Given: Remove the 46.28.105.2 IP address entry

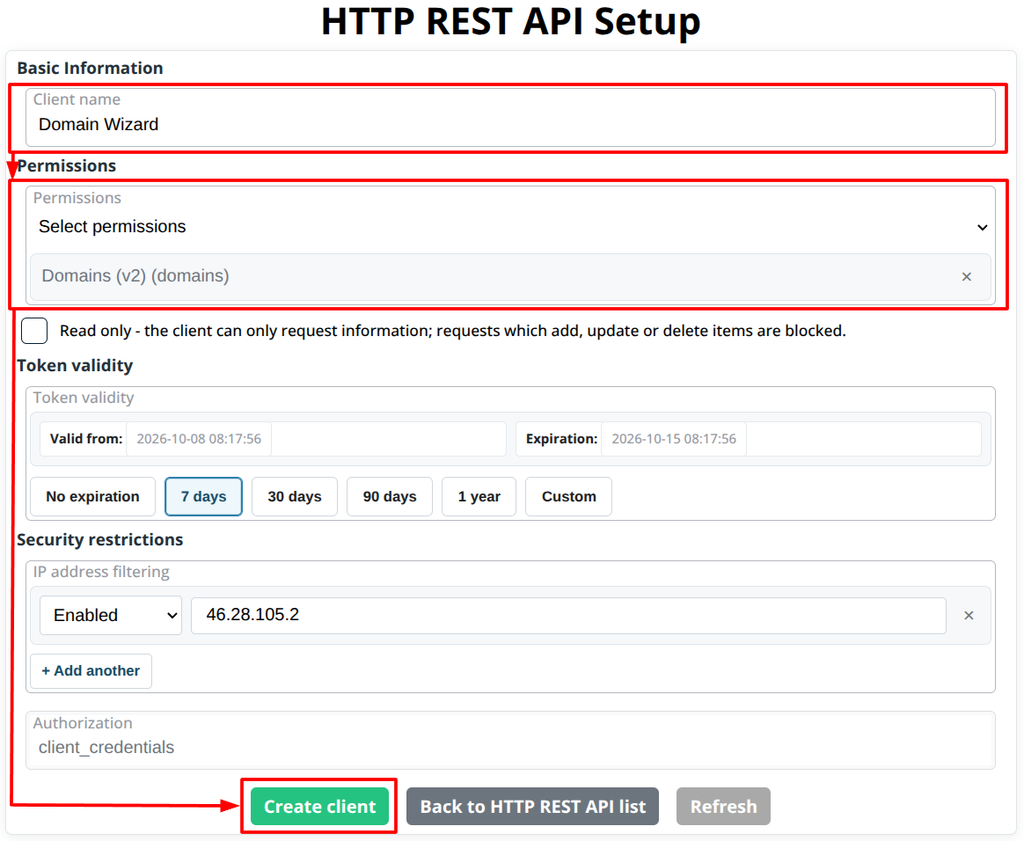Looking at the screenshot, I should [969, 615].
